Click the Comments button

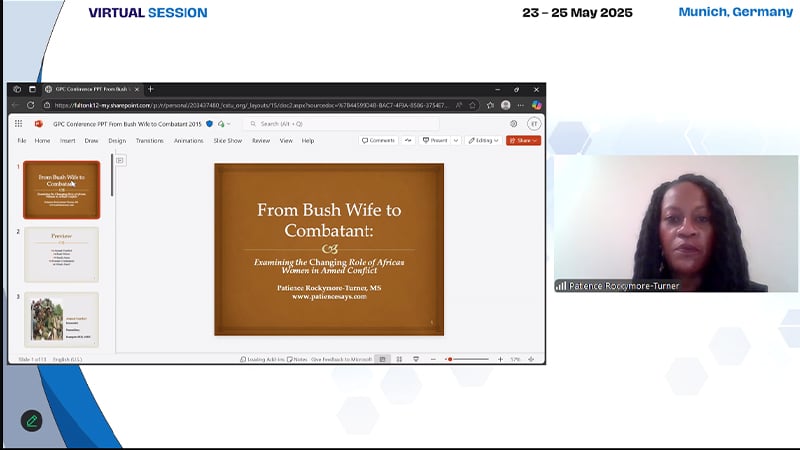click(x=378, y=141)
